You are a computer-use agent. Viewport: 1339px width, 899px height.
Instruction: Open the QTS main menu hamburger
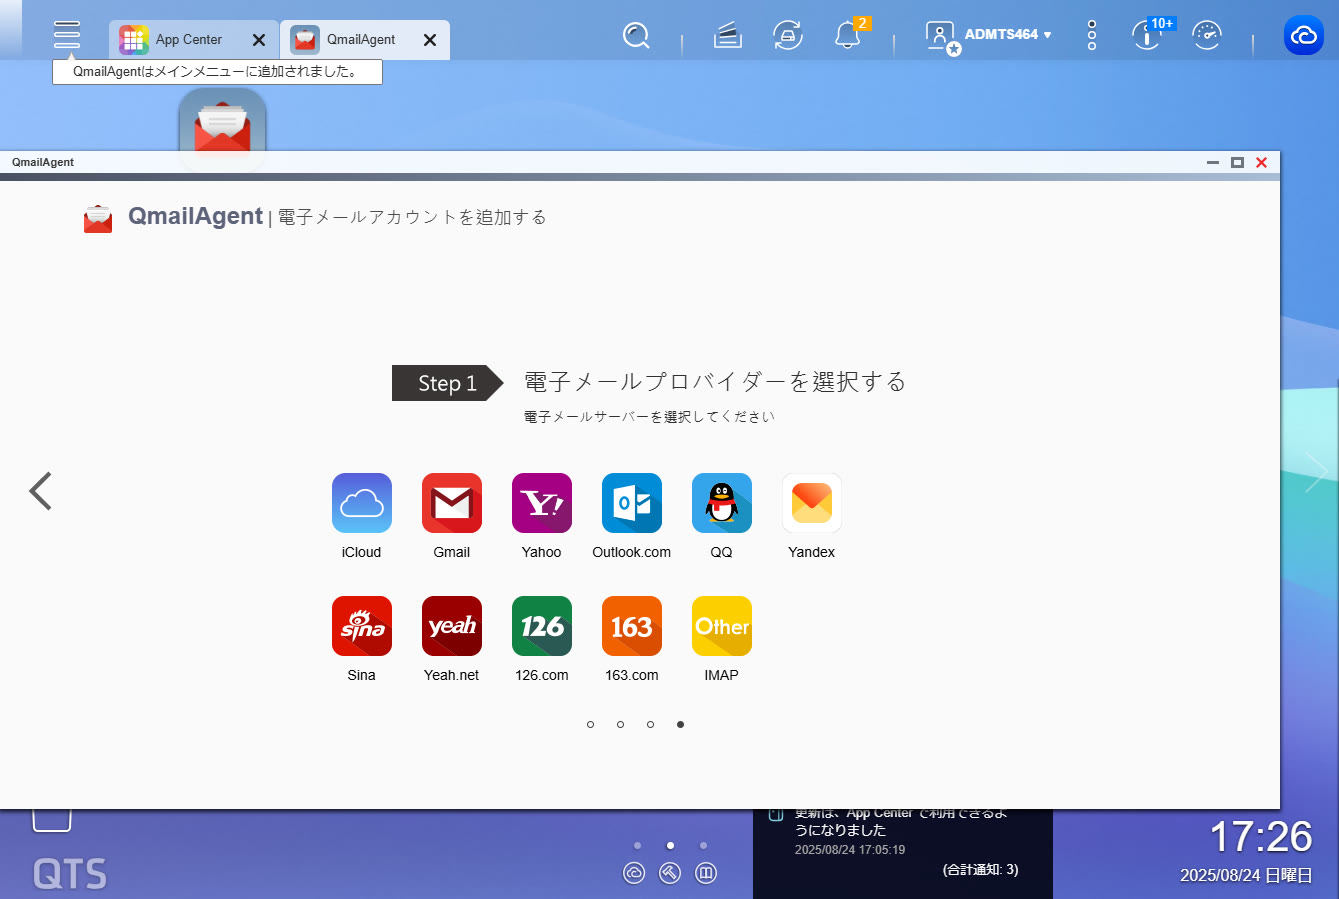(67, 35)
